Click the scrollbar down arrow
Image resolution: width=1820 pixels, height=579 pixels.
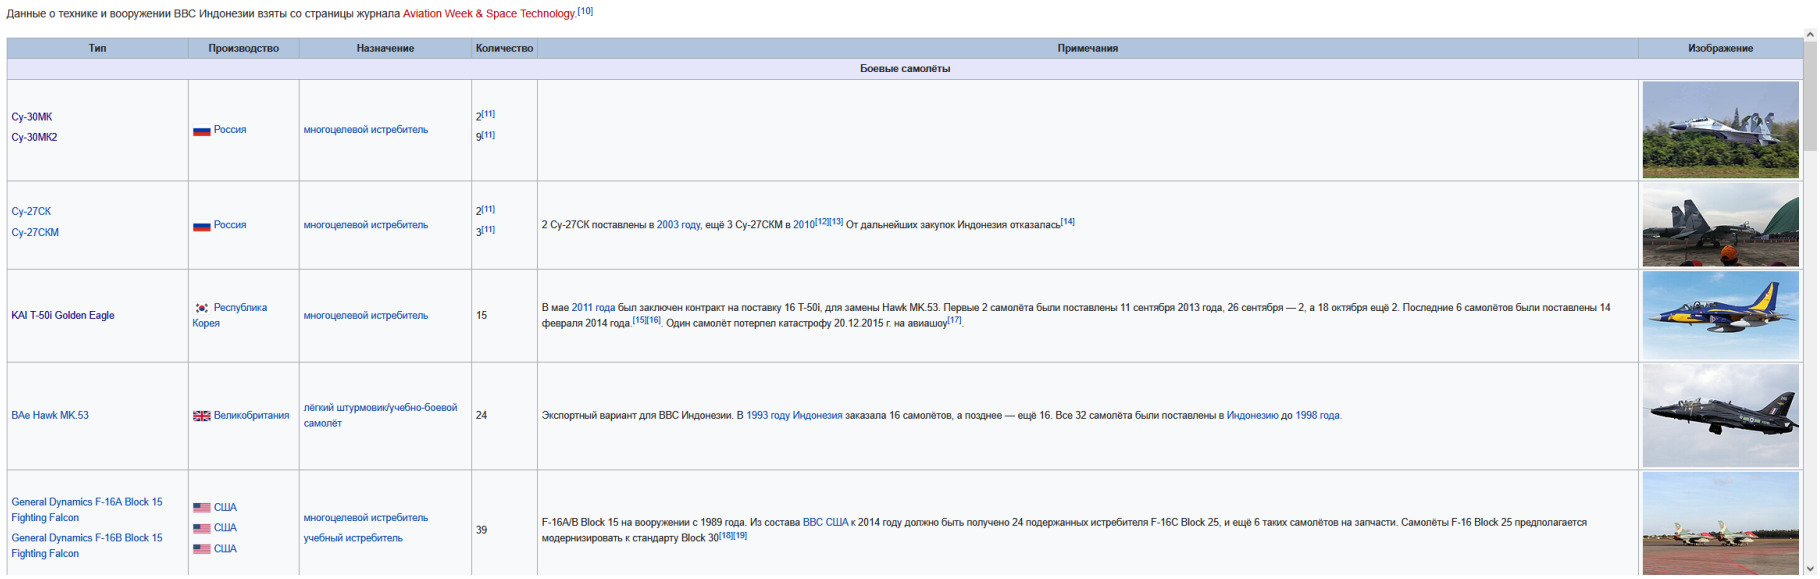[x=1810, y=569]
